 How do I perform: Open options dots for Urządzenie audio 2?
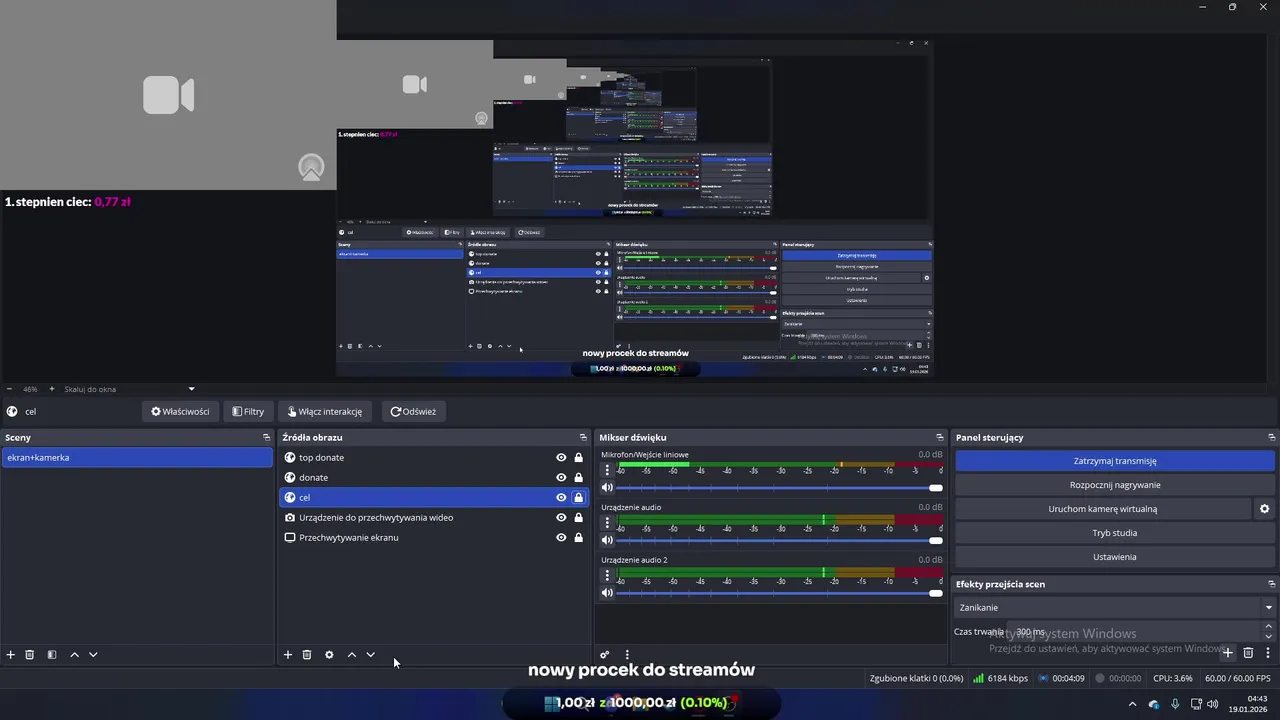click(x=607, y=575)
